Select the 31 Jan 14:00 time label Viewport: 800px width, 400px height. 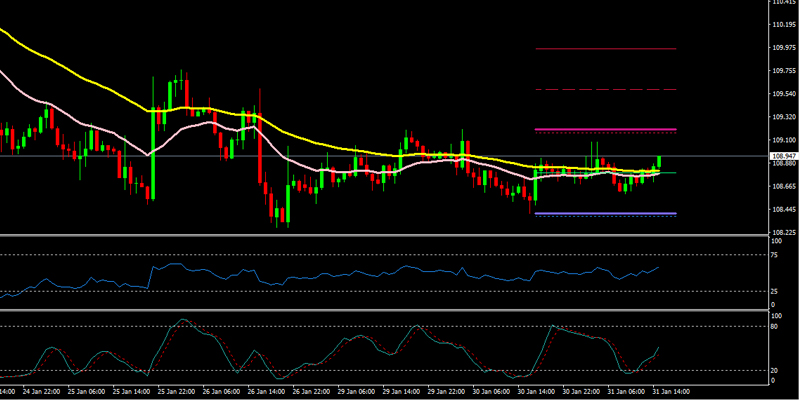pos(672,390)
